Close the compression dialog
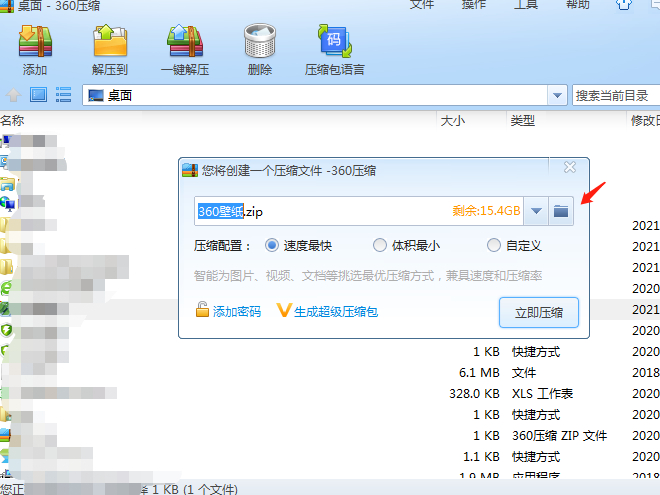Image resolution: width=660 pixels, height=495 pixels. pyautogui.click(x=570, y=168)
